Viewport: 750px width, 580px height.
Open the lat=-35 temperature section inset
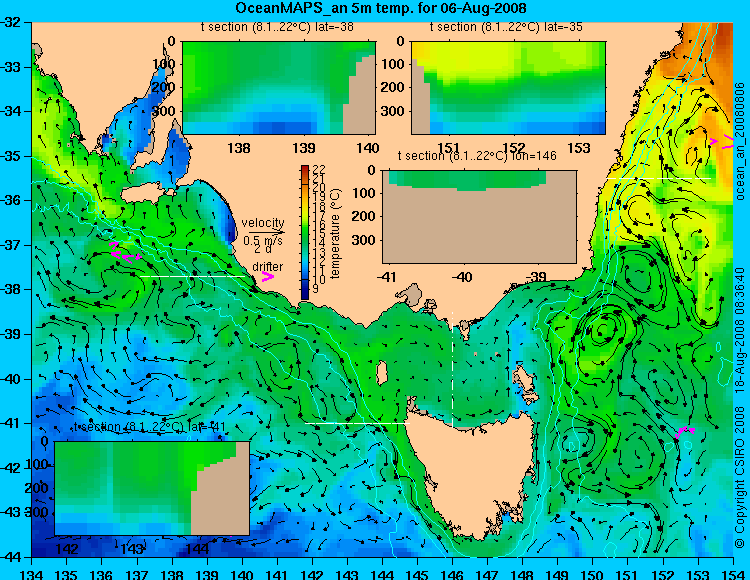[508, 88]
